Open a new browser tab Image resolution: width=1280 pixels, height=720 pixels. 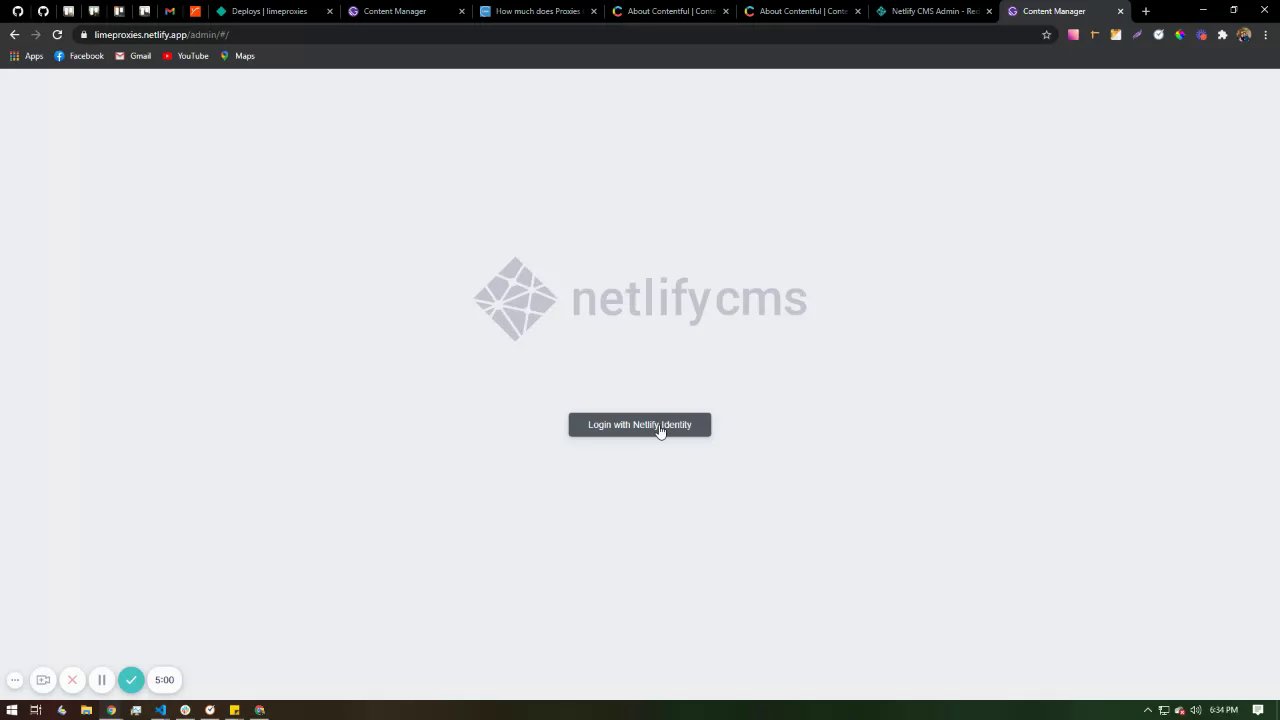coord(1146,11)
